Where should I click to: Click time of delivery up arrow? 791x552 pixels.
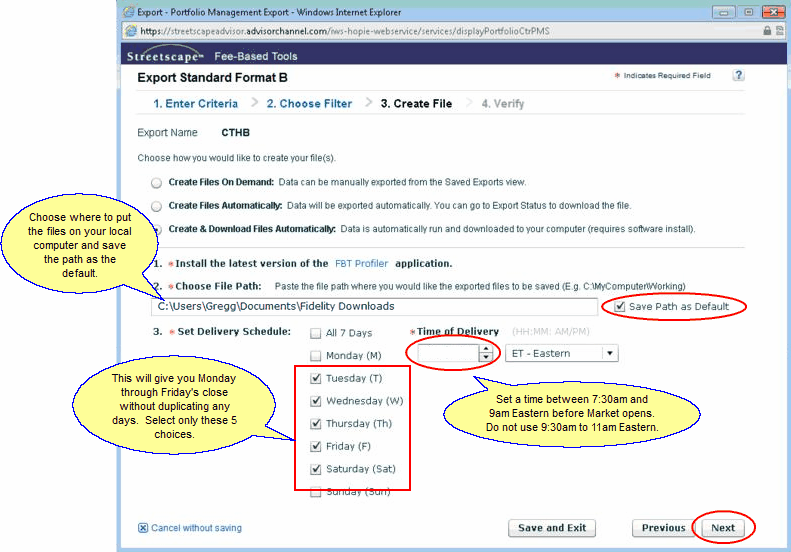486,349
